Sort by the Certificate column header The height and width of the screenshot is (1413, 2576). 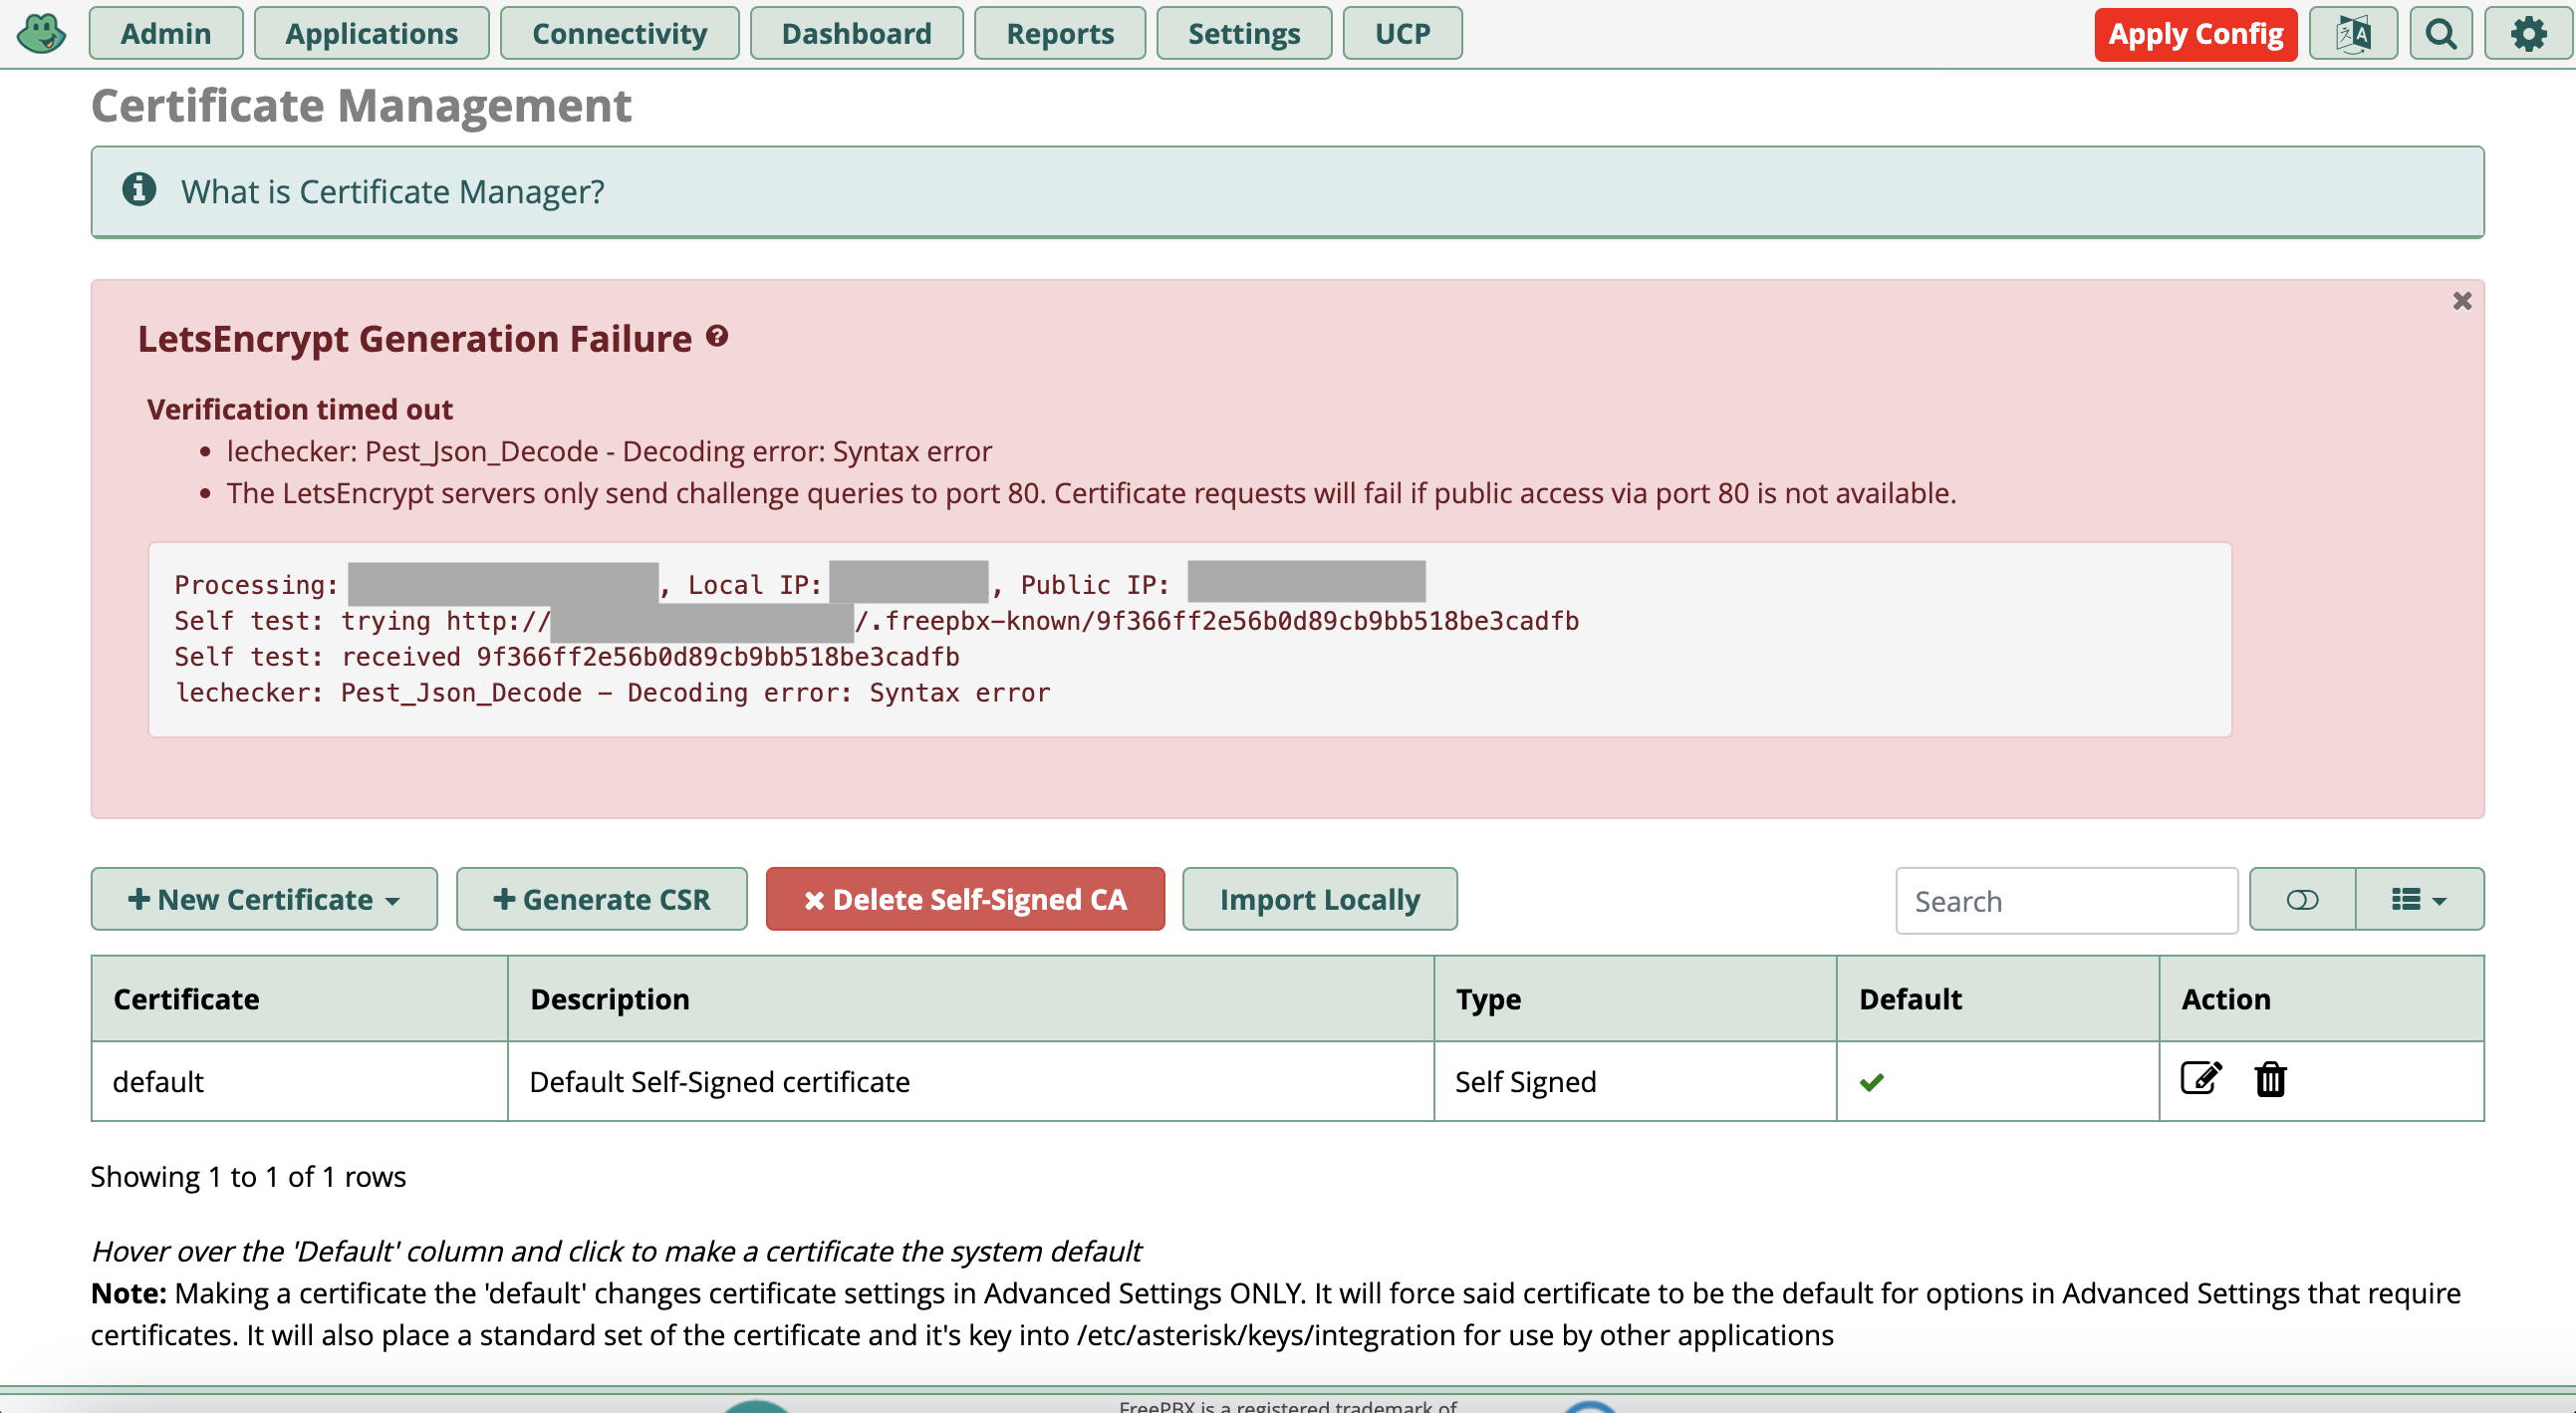click(x=299, y=998)
